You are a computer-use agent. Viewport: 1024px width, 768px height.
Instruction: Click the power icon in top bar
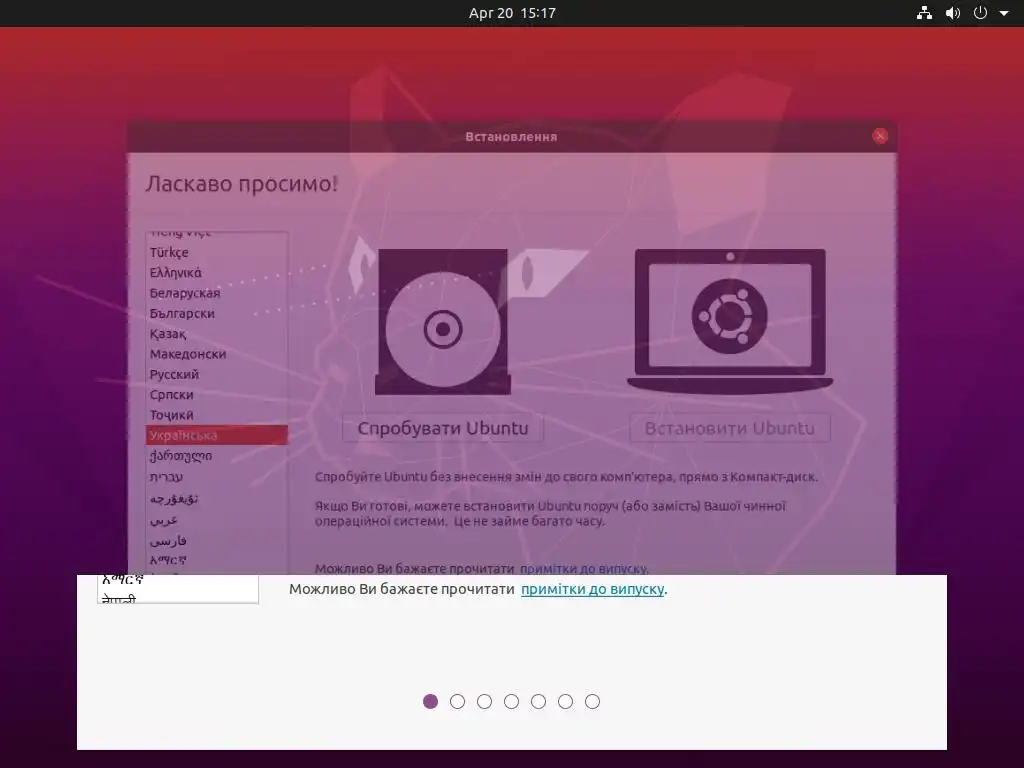[x=980, y=12]
